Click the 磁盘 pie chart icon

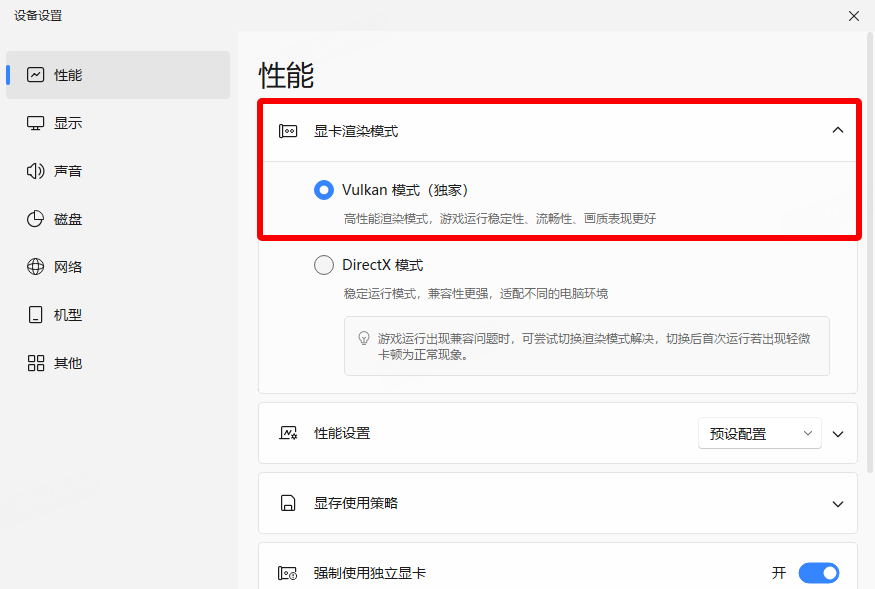(36, 219)
